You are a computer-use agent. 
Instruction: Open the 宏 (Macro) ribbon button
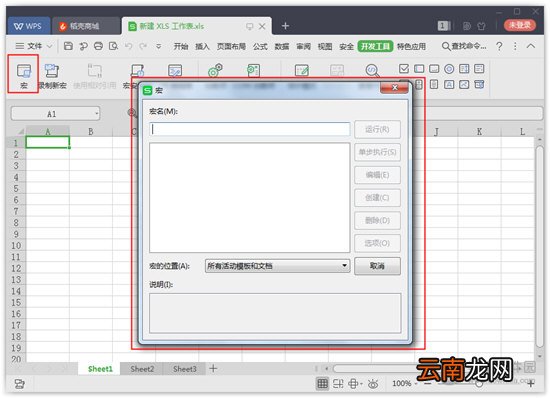click(24, 75)
